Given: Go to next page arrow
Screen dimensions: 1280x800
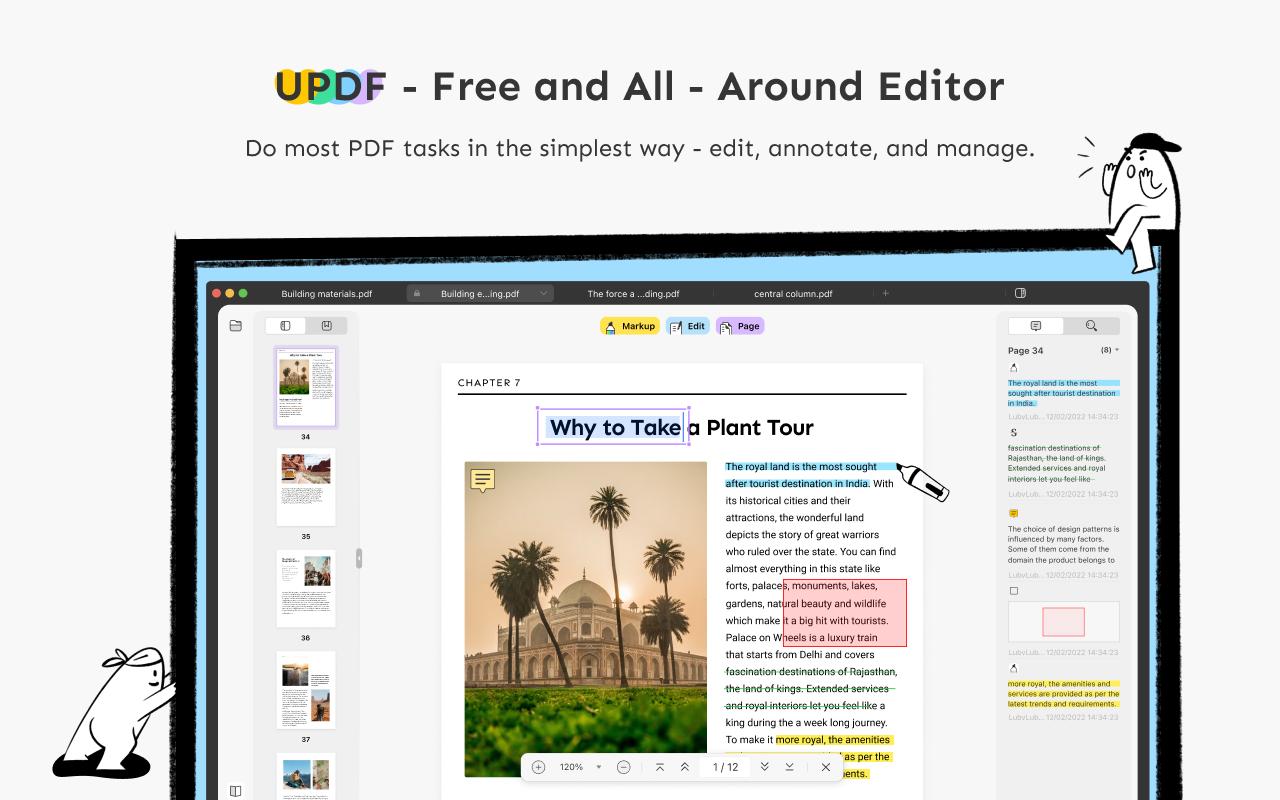Looking at the screenshot, I should (x=764, y=767).
